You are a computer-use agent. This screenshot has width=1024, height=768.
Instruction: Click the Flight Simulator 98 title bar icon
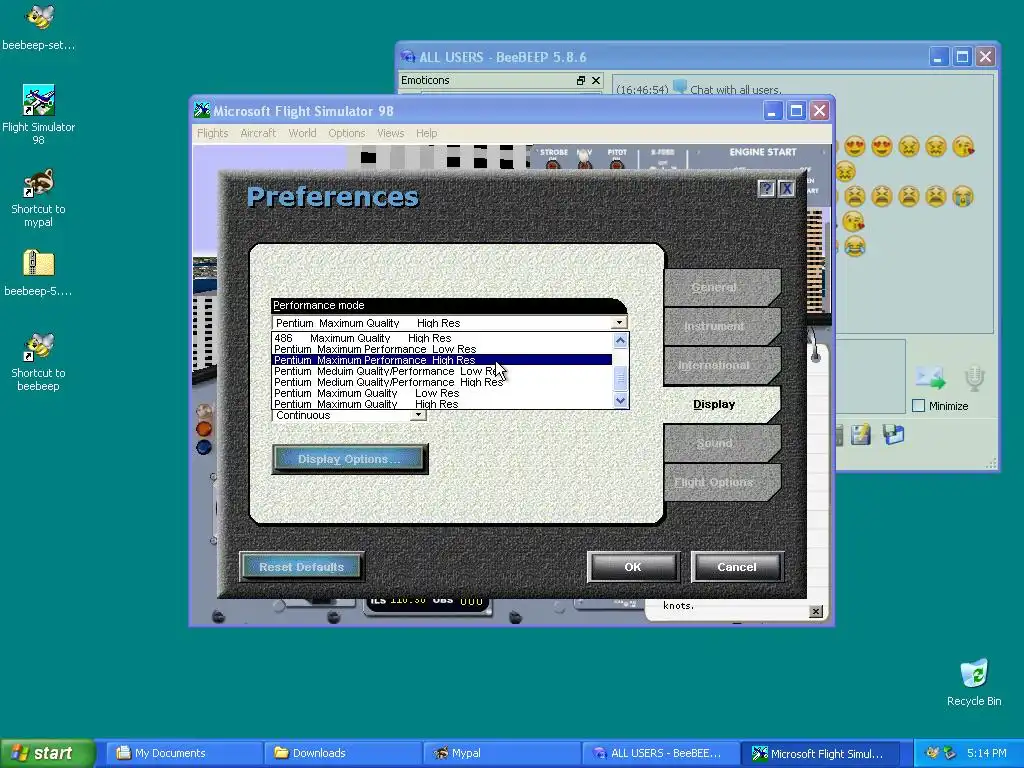(x=202, y=110)
